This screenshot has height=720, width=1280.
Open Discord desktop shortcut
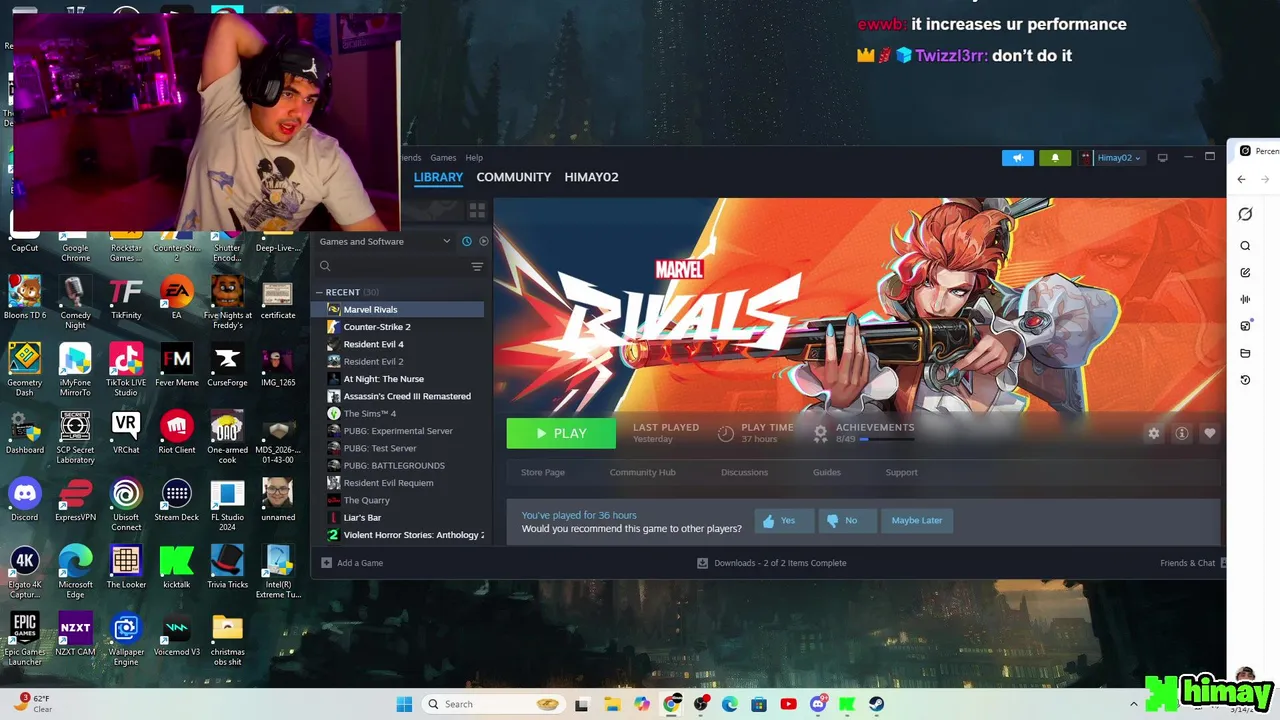24,499
